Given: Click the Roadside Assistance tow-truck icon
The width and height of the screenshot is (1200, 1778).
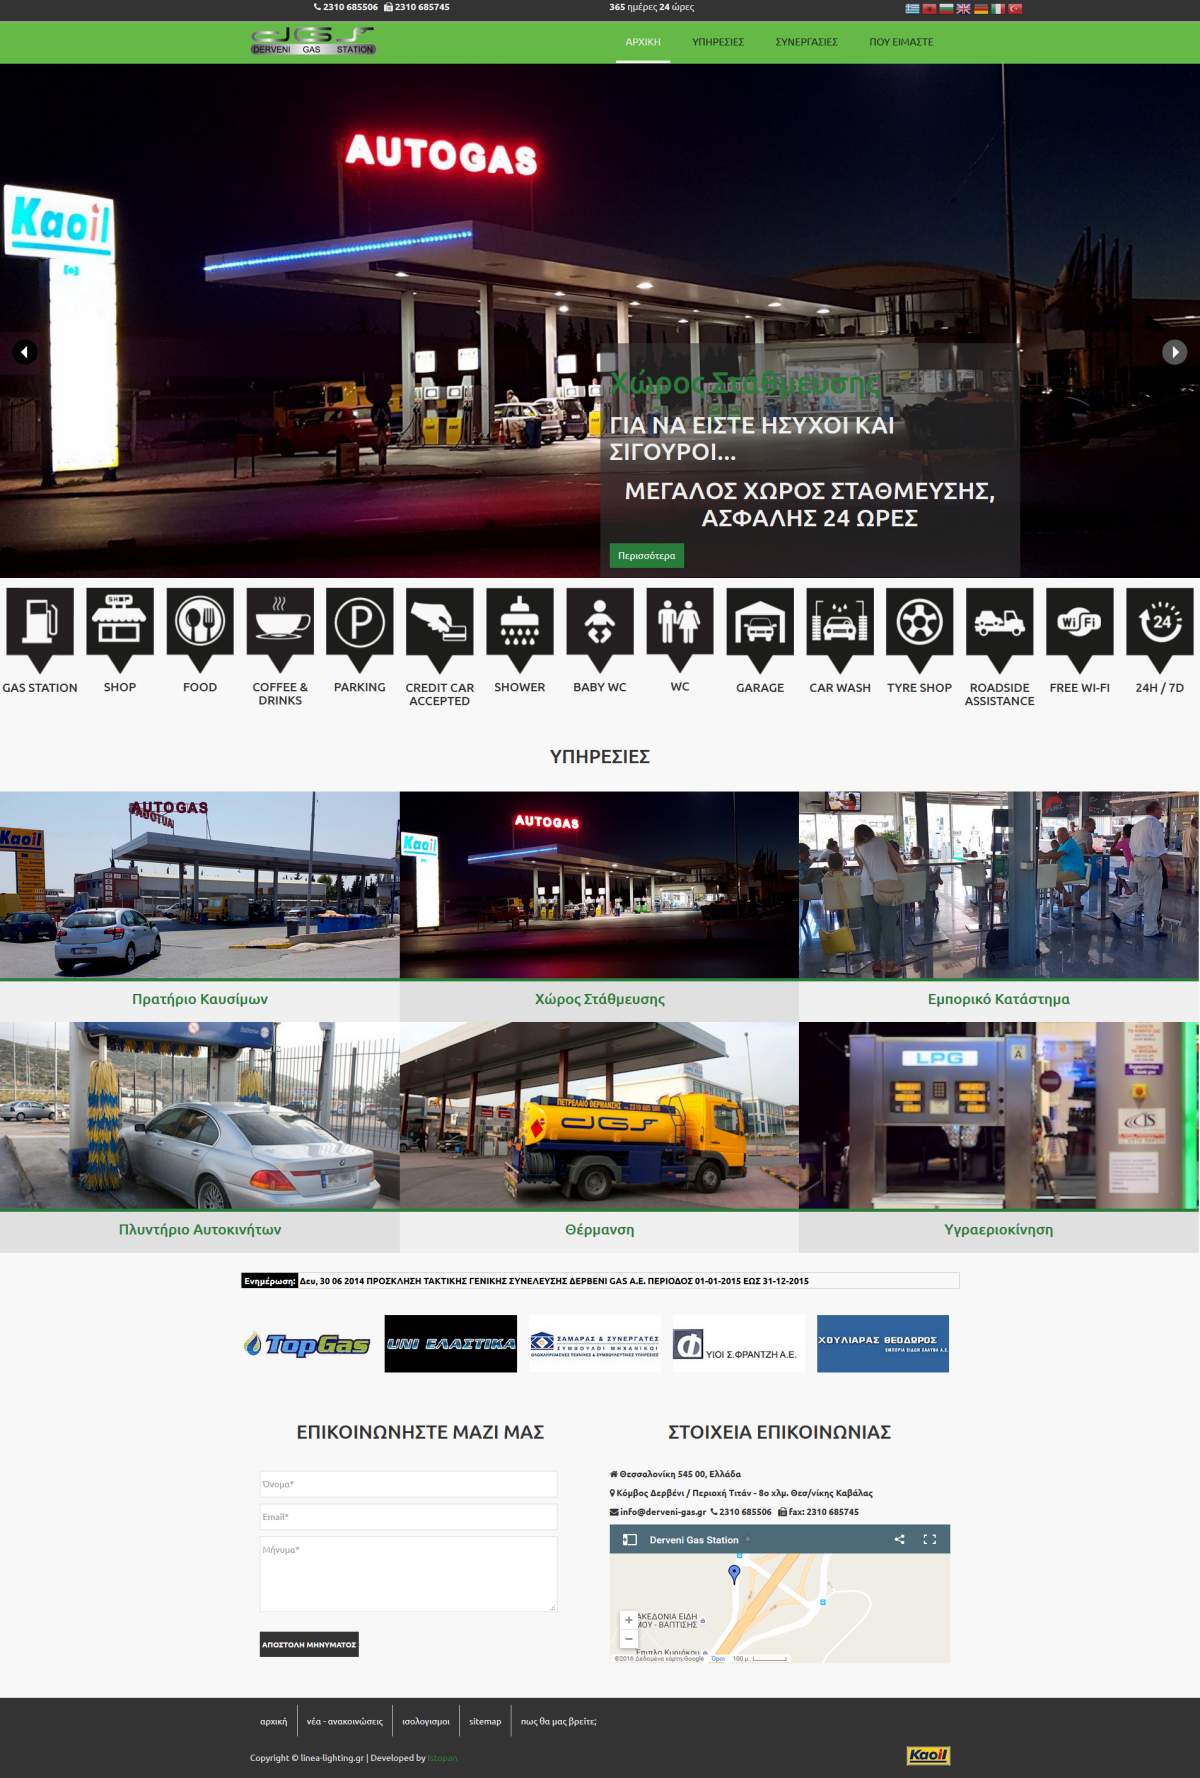Looking at the screenshot, I should pos(1000,630).
